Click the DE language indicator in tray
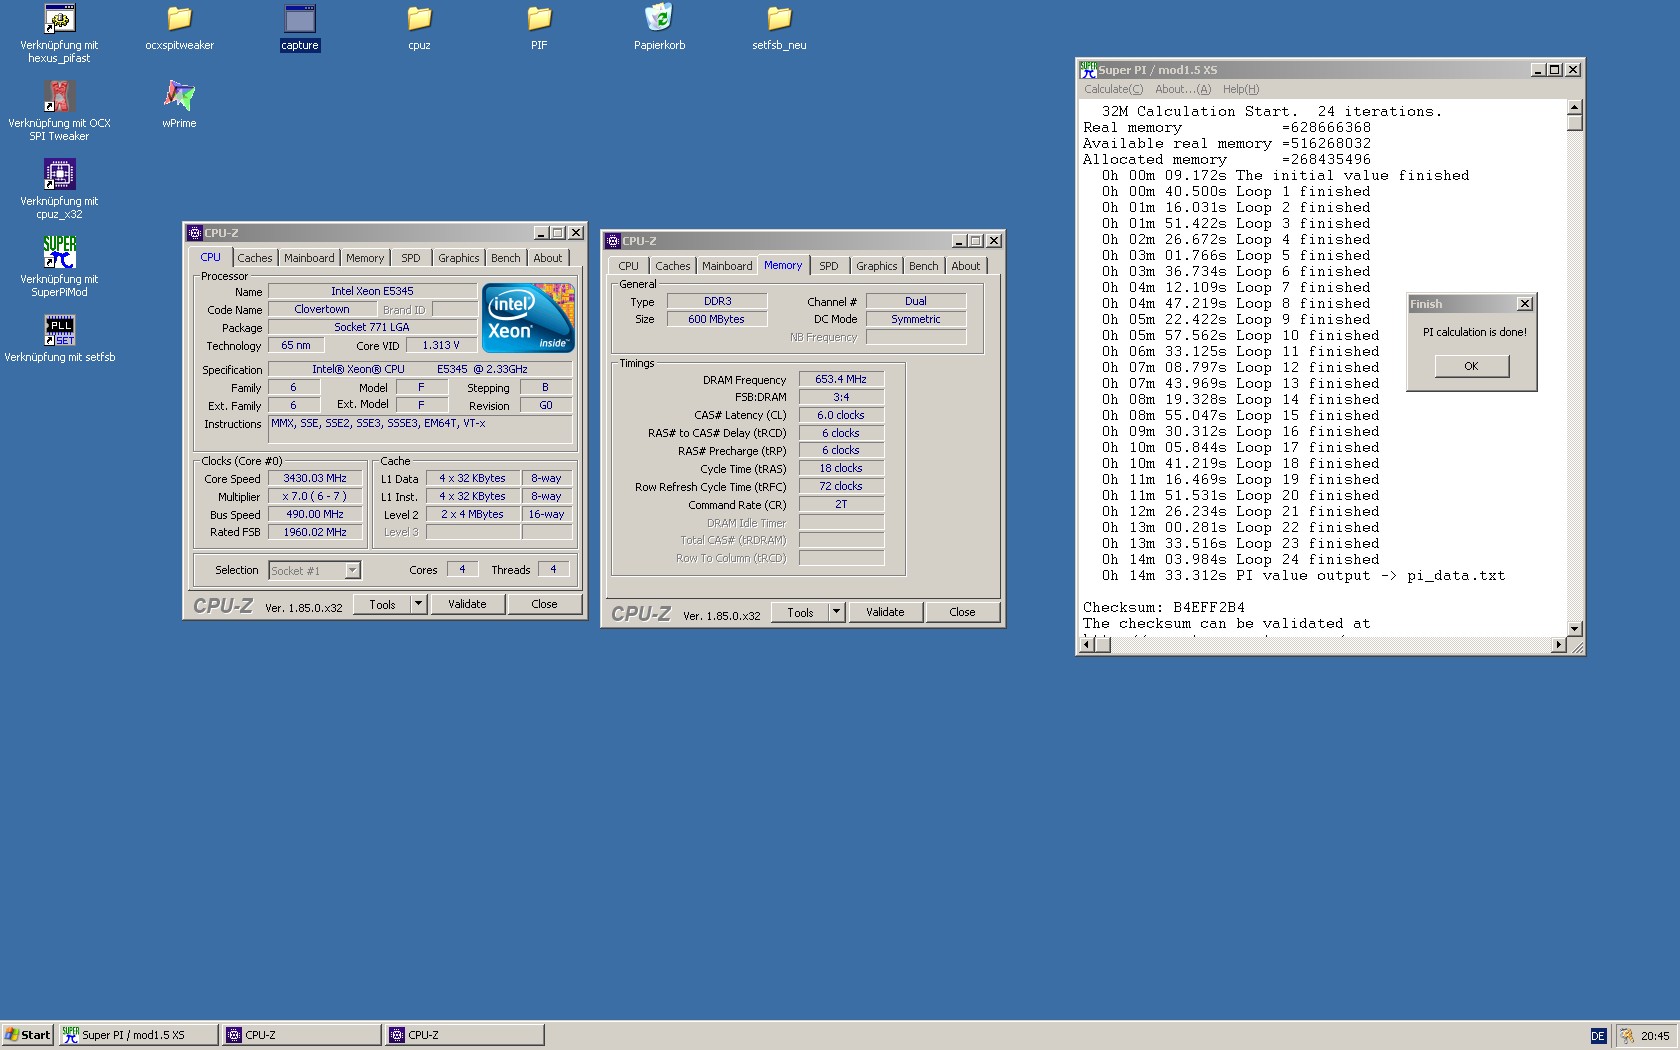Viewport: 1680px width, 1050px height. pos(1598,1036)
